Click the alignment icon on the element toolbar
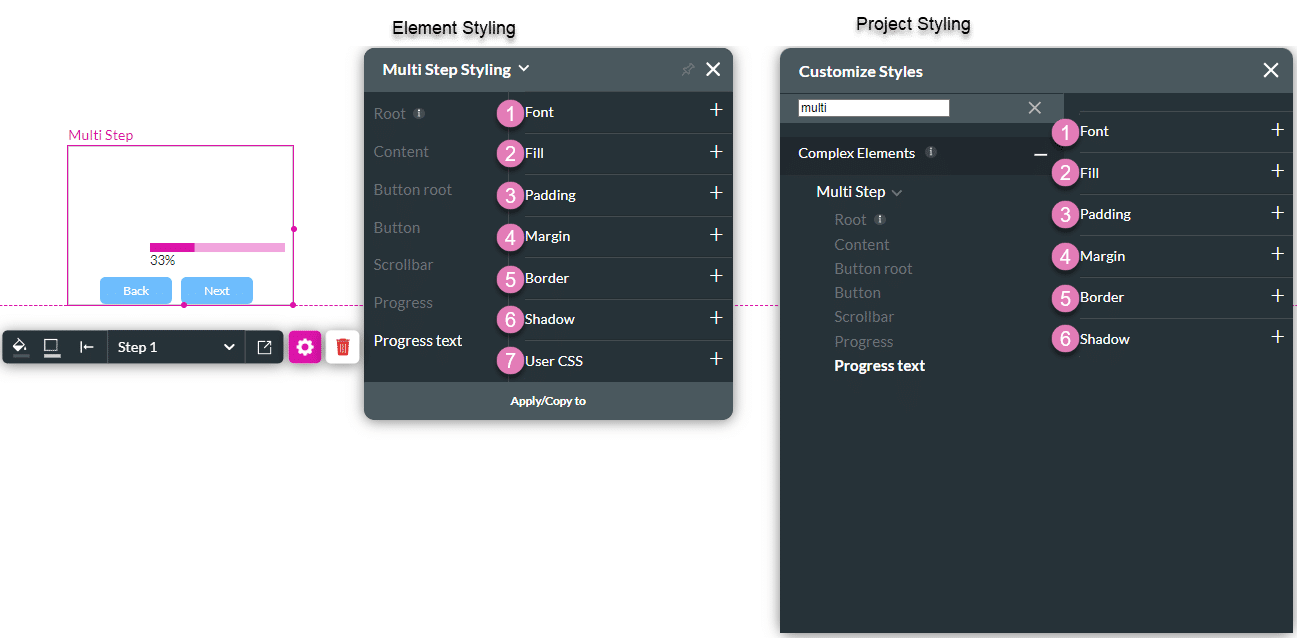 coord(87,346)
